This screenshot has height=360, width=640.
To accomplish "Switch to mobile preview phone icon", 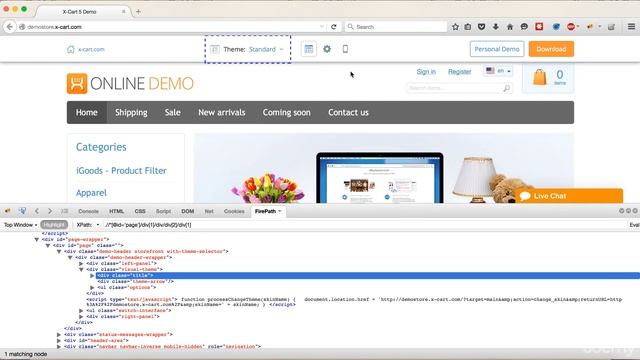I will [345, 49].
